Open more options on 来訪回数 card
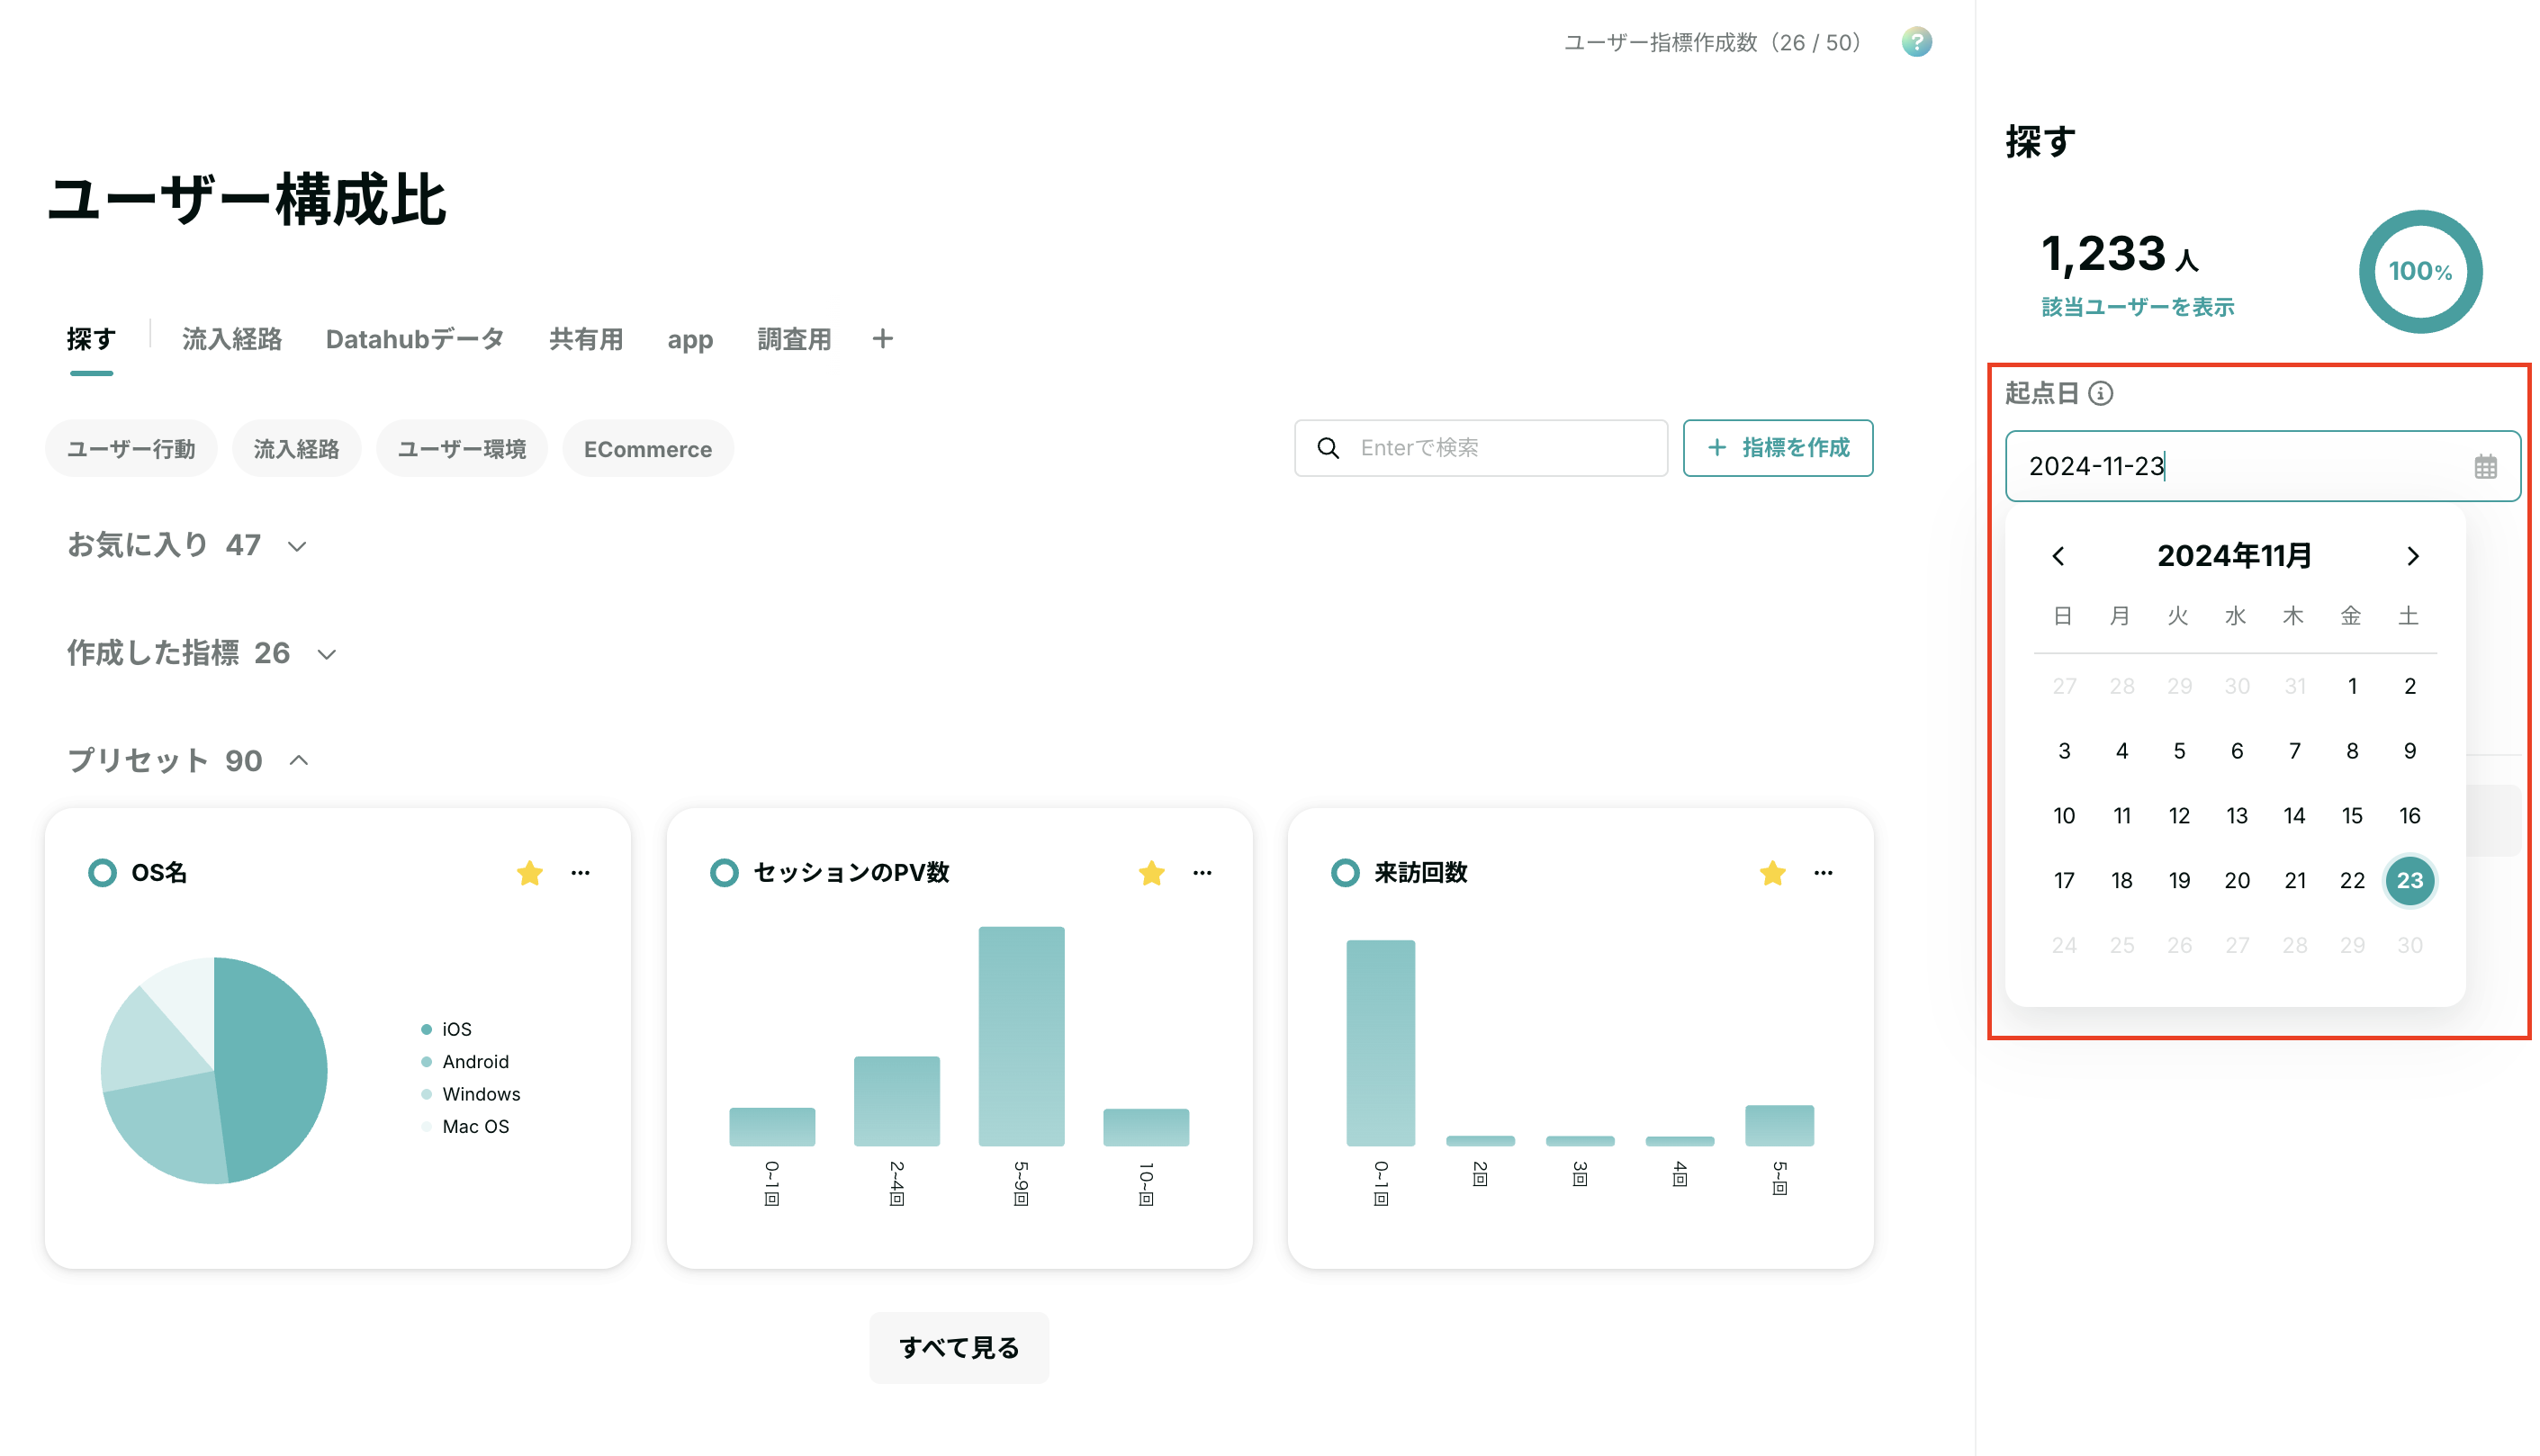Screen dimensions: 2540x1456 1823,873
